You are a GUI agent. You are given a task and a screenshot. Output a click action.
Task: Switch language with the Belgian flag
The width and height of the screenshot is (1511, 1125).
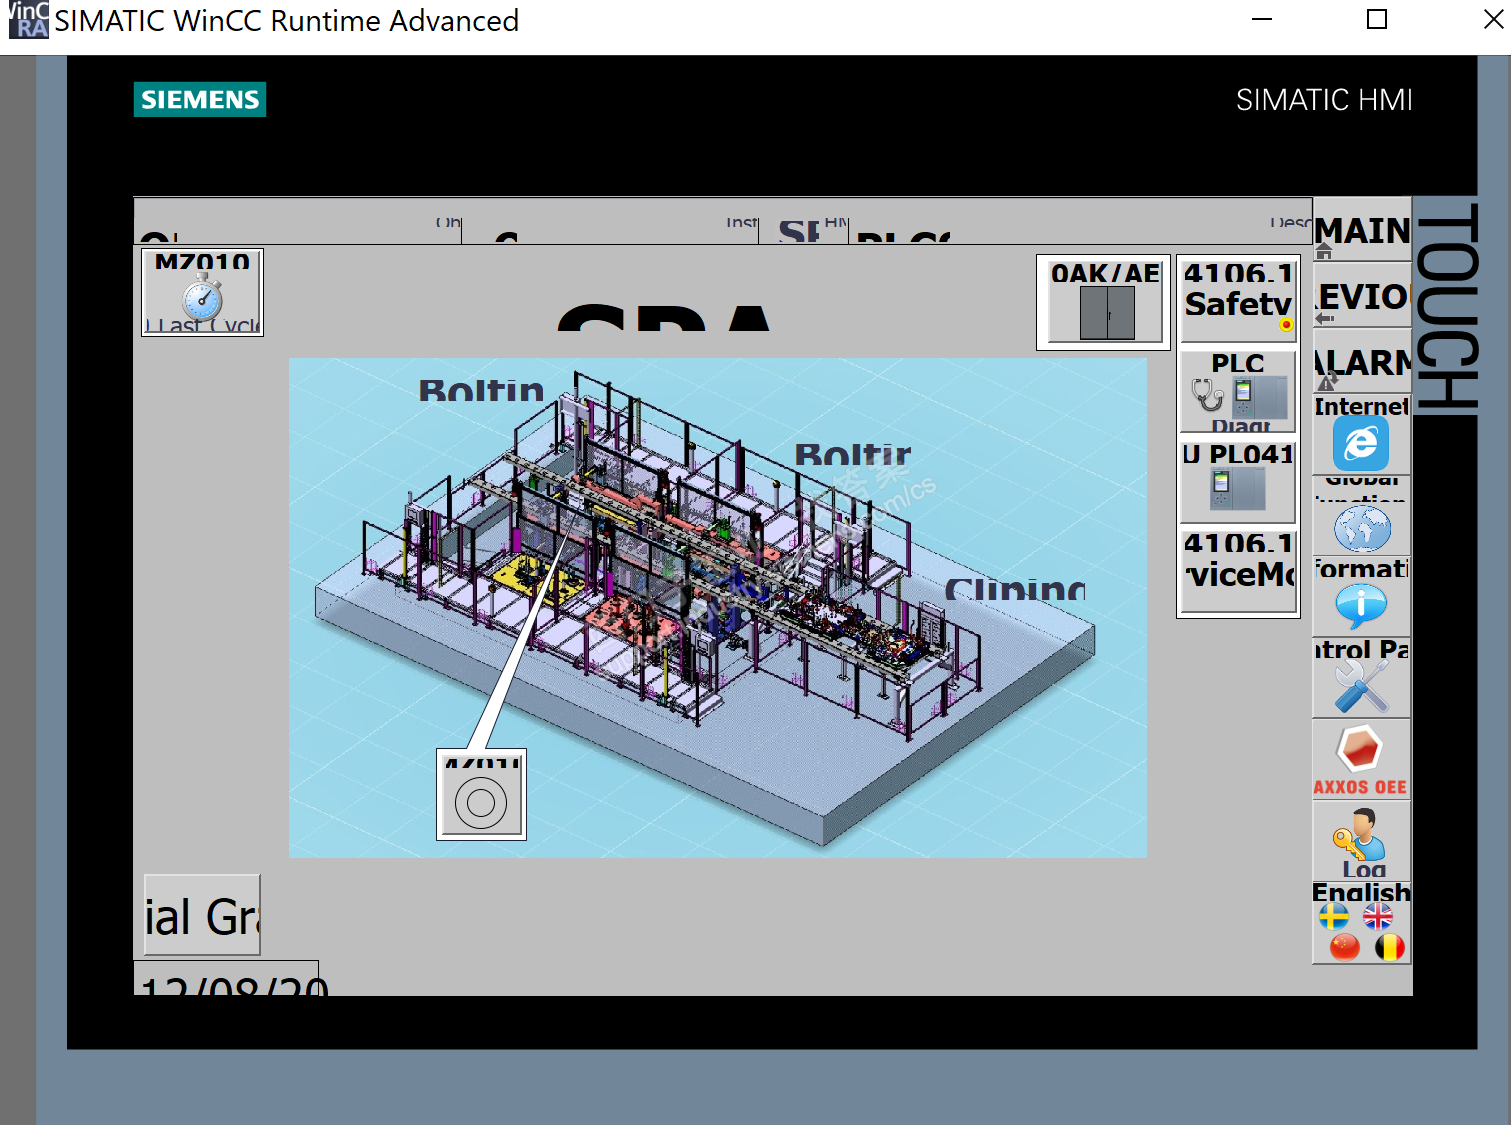(1390, 946)
